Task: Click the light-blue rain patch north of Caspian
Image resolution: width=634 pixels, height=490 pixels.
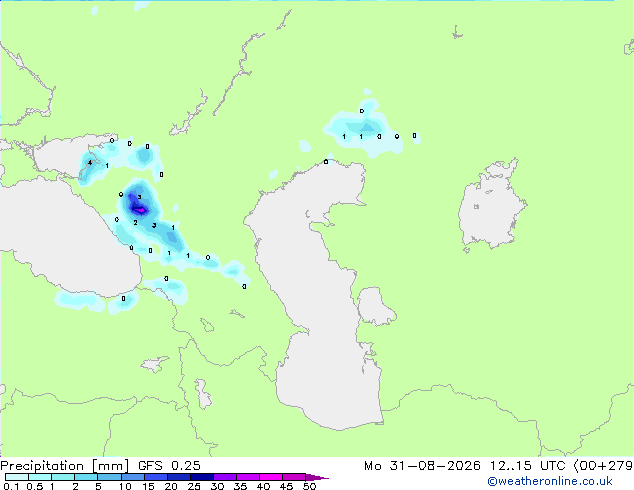Action: 362,129
